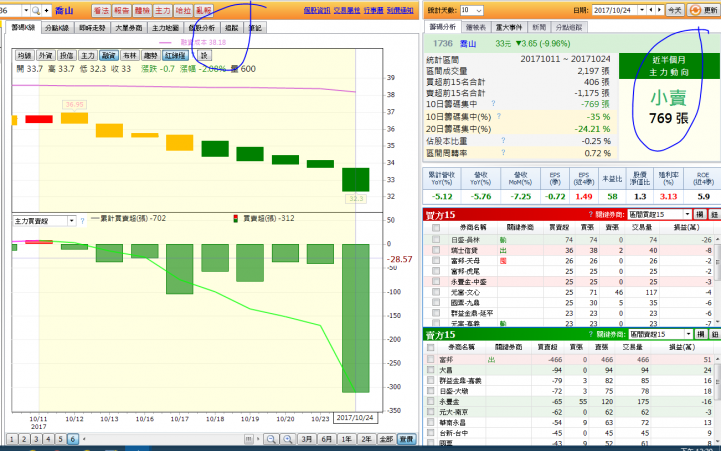Click page 6 button below chart
721x451 pixels.
click(x=72, y=439)
